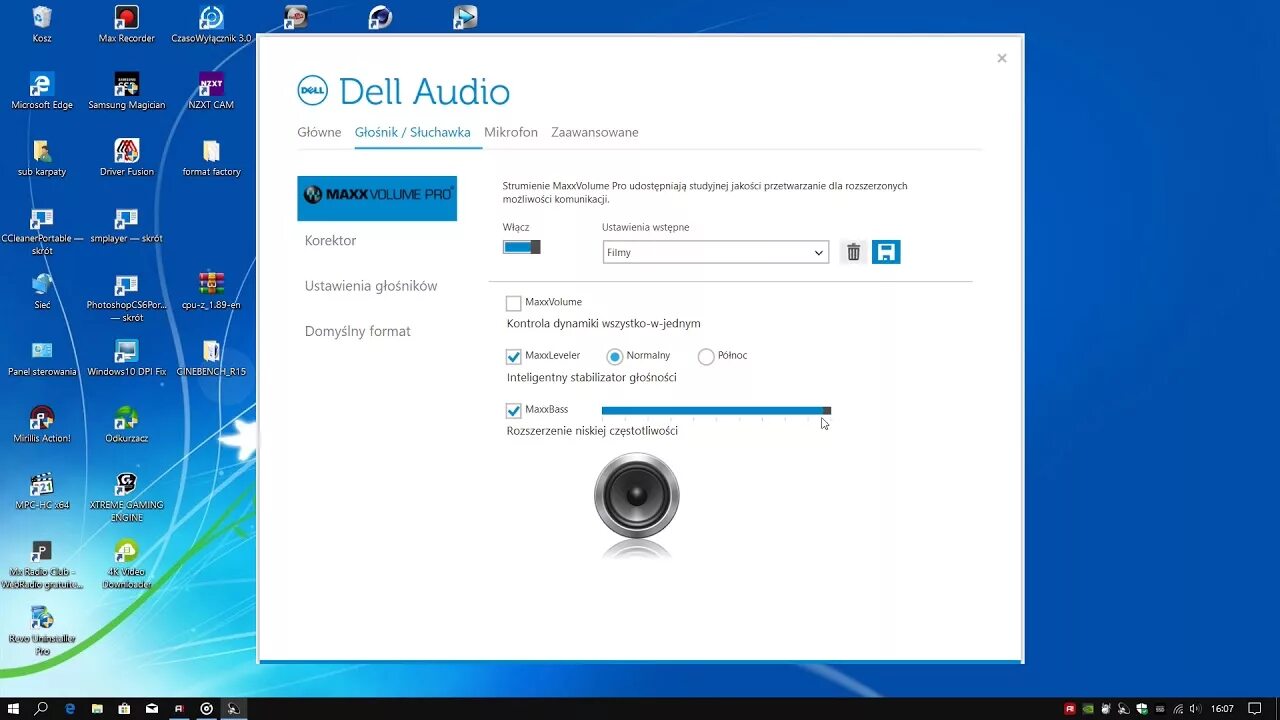The width and height of the screenshot is (1280, 720).
Task: Open the Driver Fusion desktop shortcut
Action: [127, 158]
